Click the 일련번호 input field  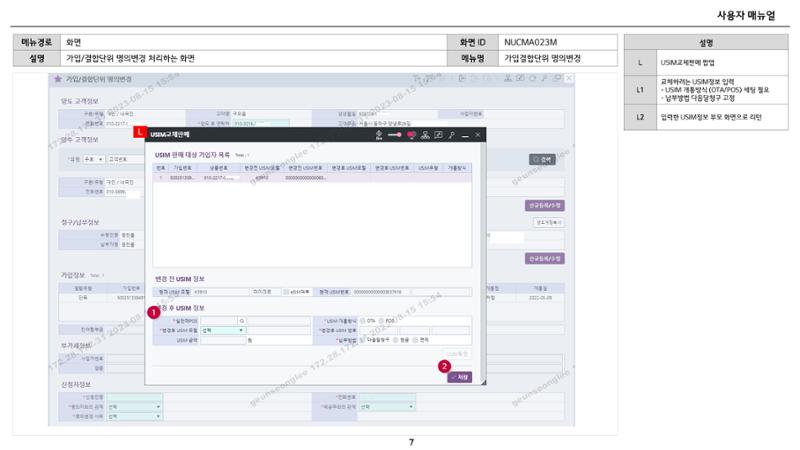click(x=219, y=321)
